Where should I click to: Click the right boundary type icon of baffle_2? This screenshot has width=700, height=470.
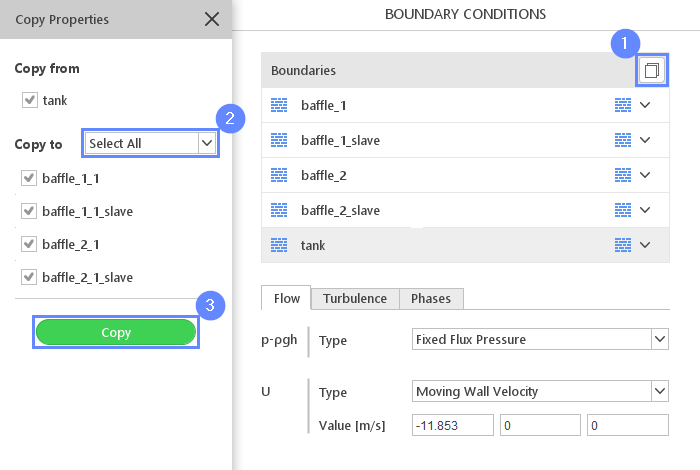tap(623, 175)
